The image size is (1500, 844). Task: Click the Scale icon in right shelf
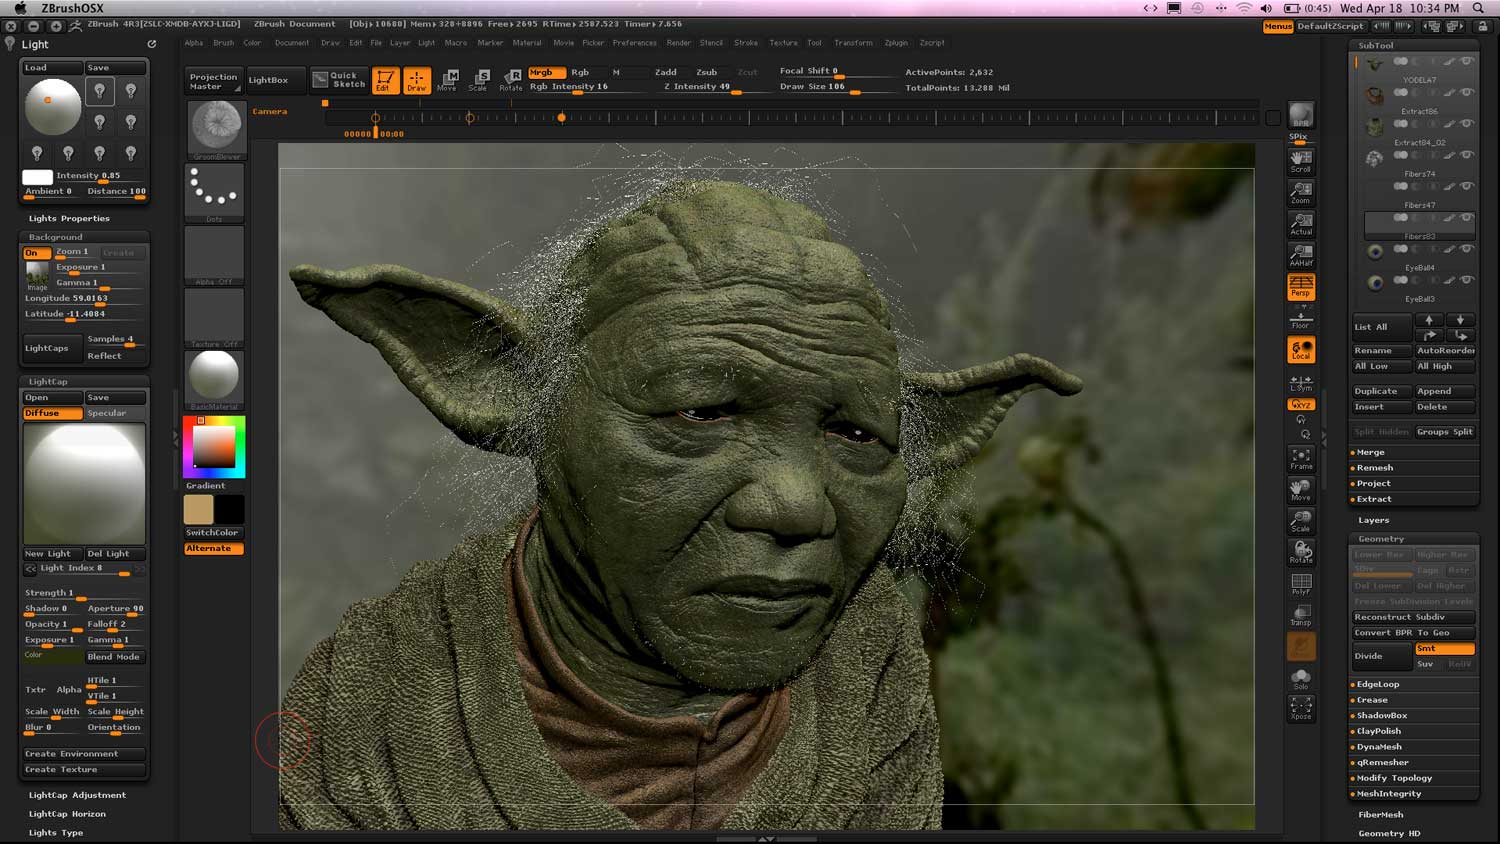click(x=1301, y=520)
